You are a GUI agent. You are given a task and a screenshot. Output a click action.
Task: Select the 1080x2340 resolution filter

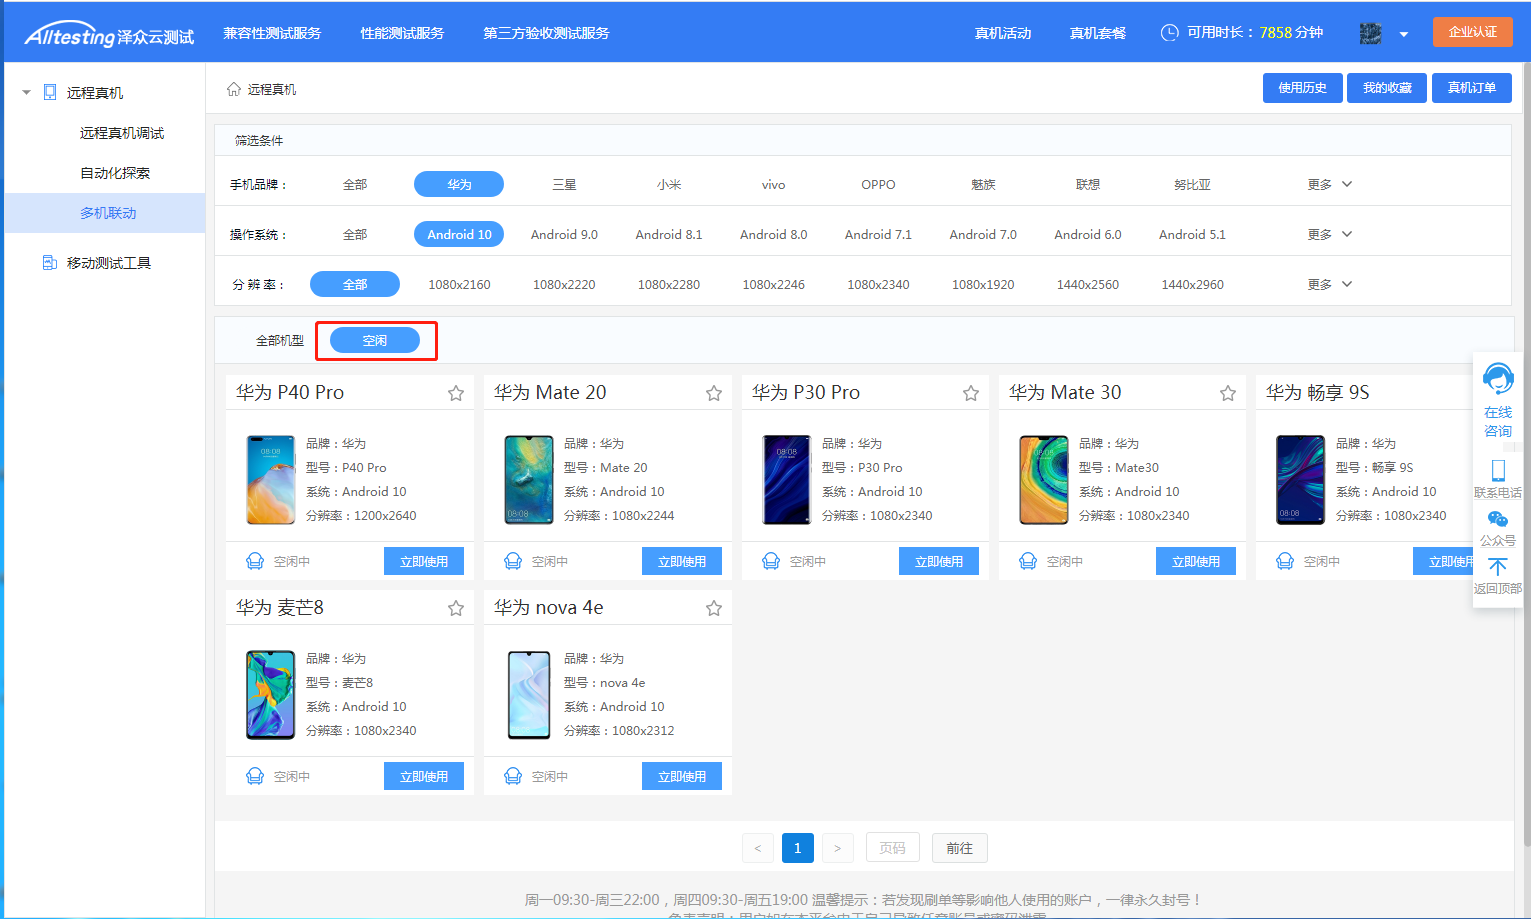[x=878, y=284]
